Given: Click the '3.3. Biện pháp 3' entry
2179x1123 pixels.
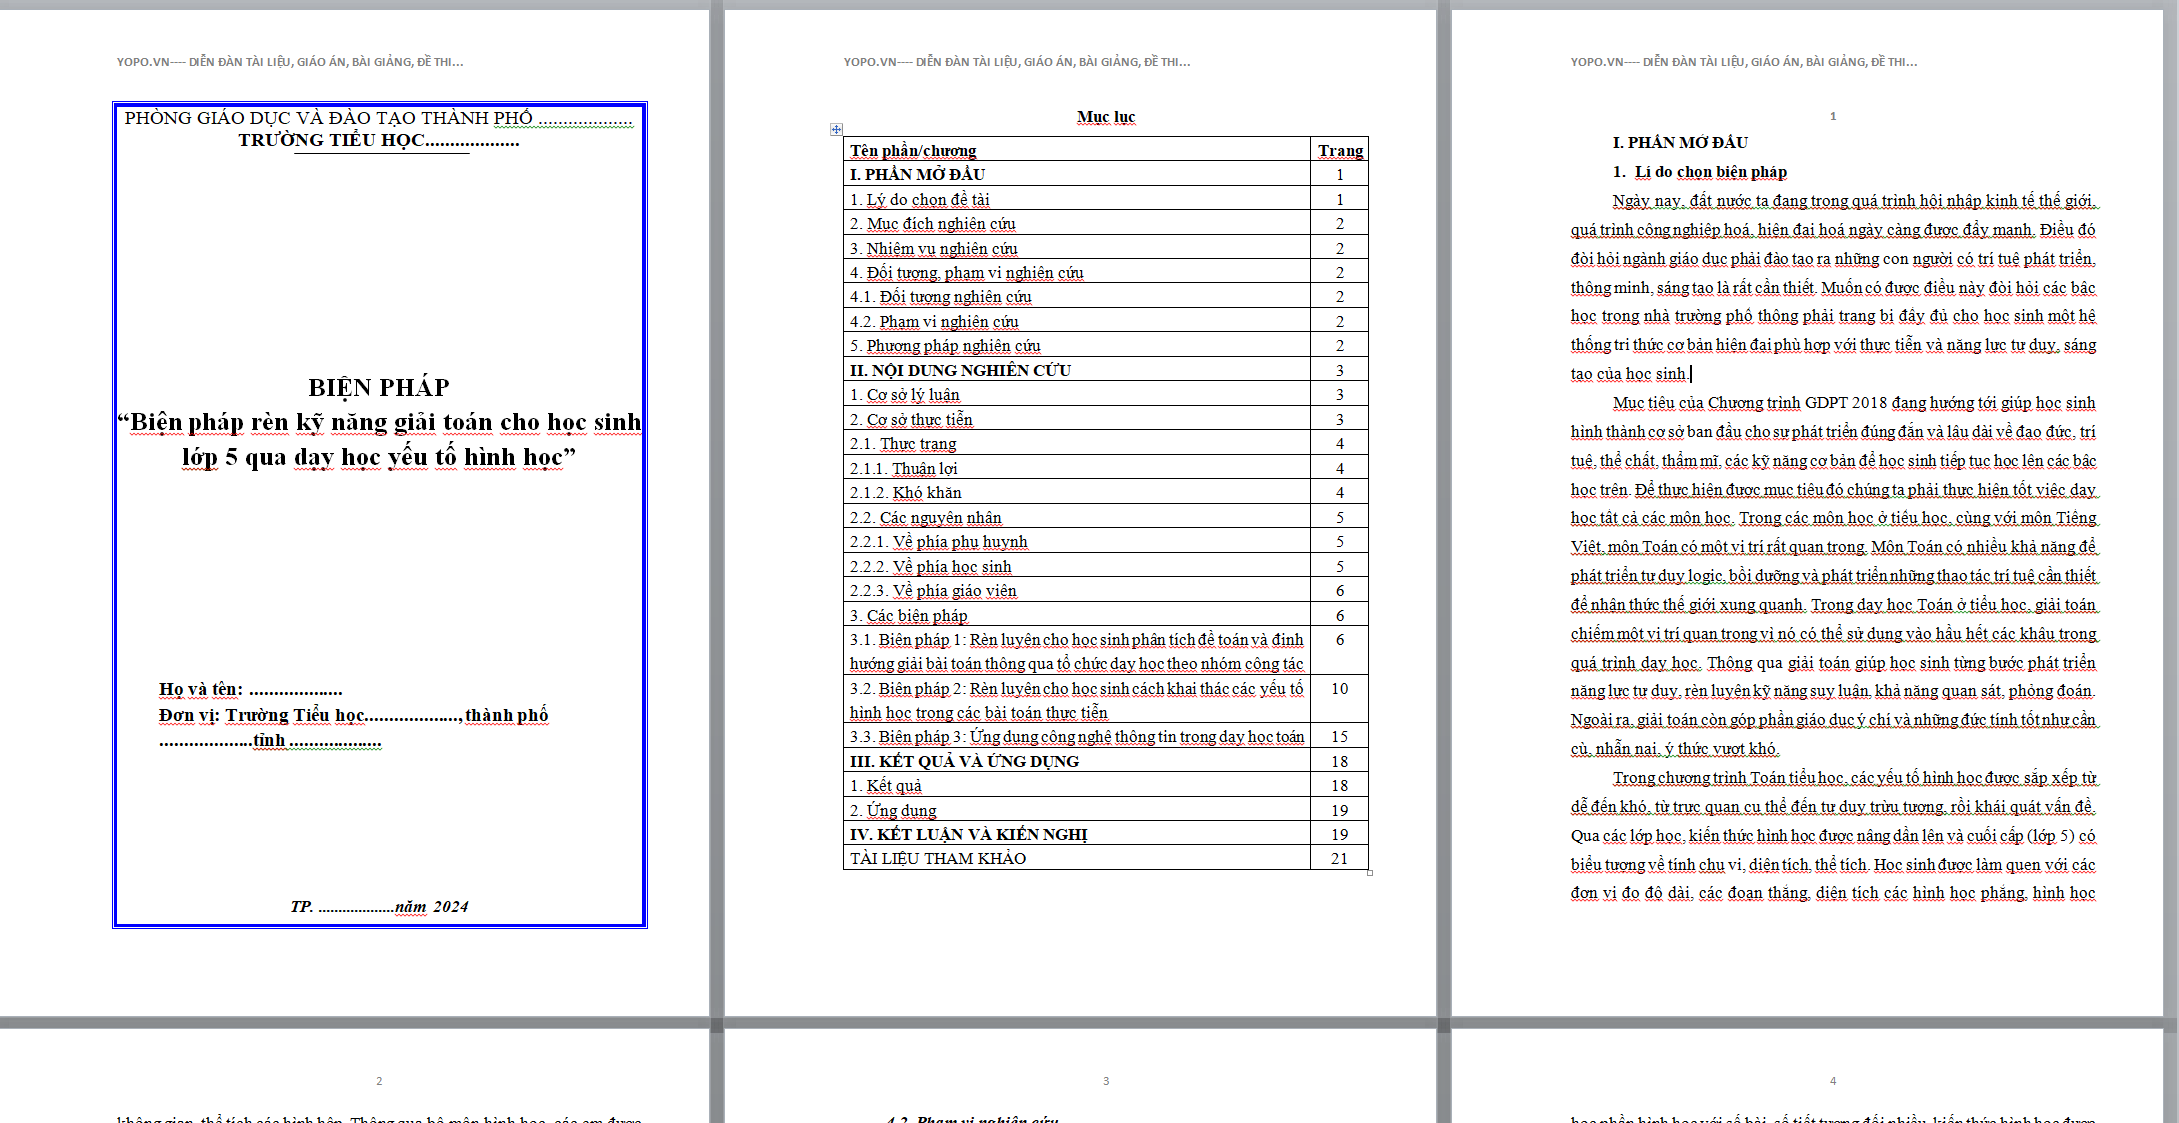Looking at the screenshot, I should click(x=1077, y=736).
